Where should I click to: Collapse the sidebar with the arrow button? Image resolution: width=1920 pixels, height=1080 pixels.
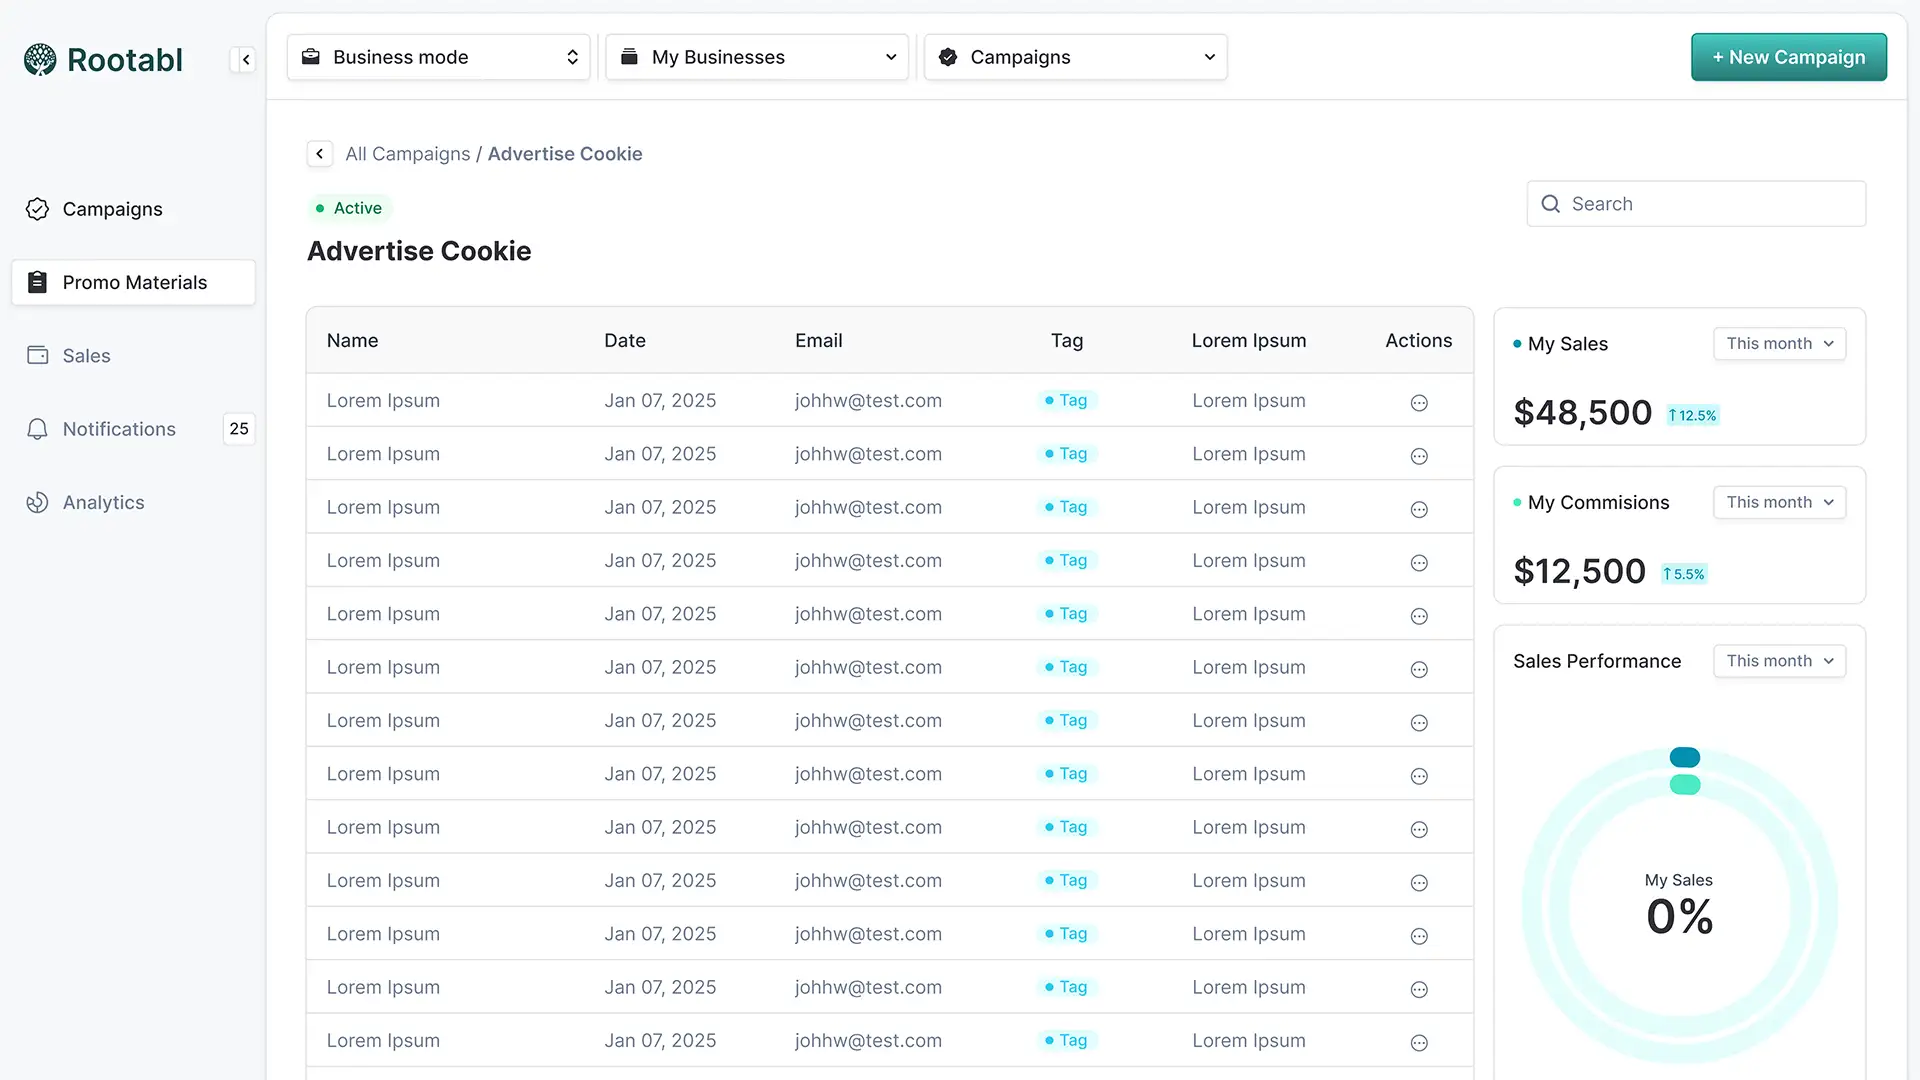tap(245, 60)
